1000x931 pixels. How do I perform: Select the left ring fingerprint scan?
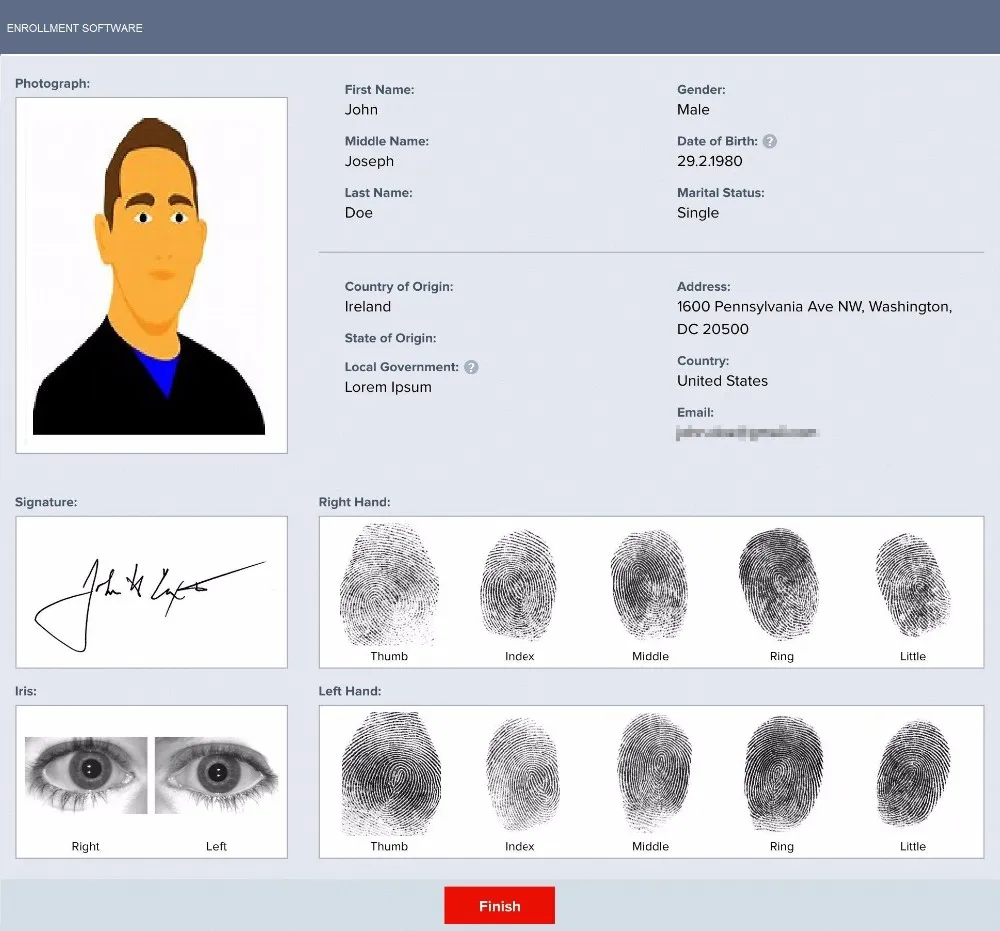click(x=781, y=773)
